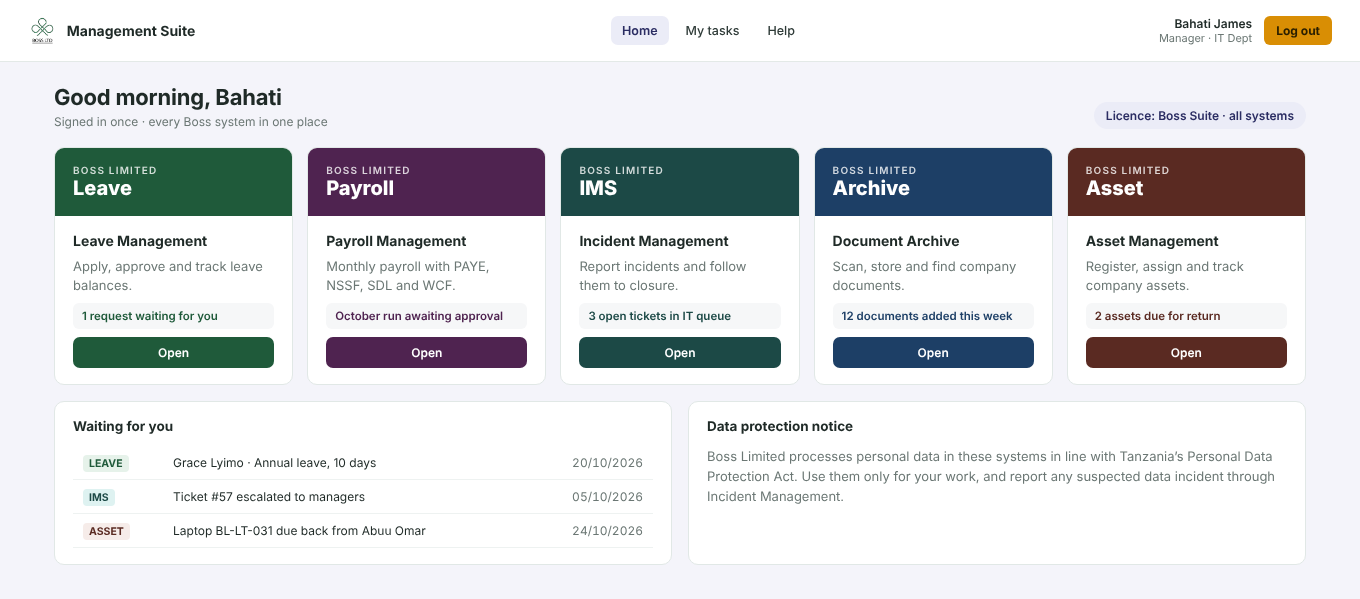The height and width of the screenshot is (599, 1360).
Task: Click 'October run awaiting approval' status
Action: click(426, 316)
